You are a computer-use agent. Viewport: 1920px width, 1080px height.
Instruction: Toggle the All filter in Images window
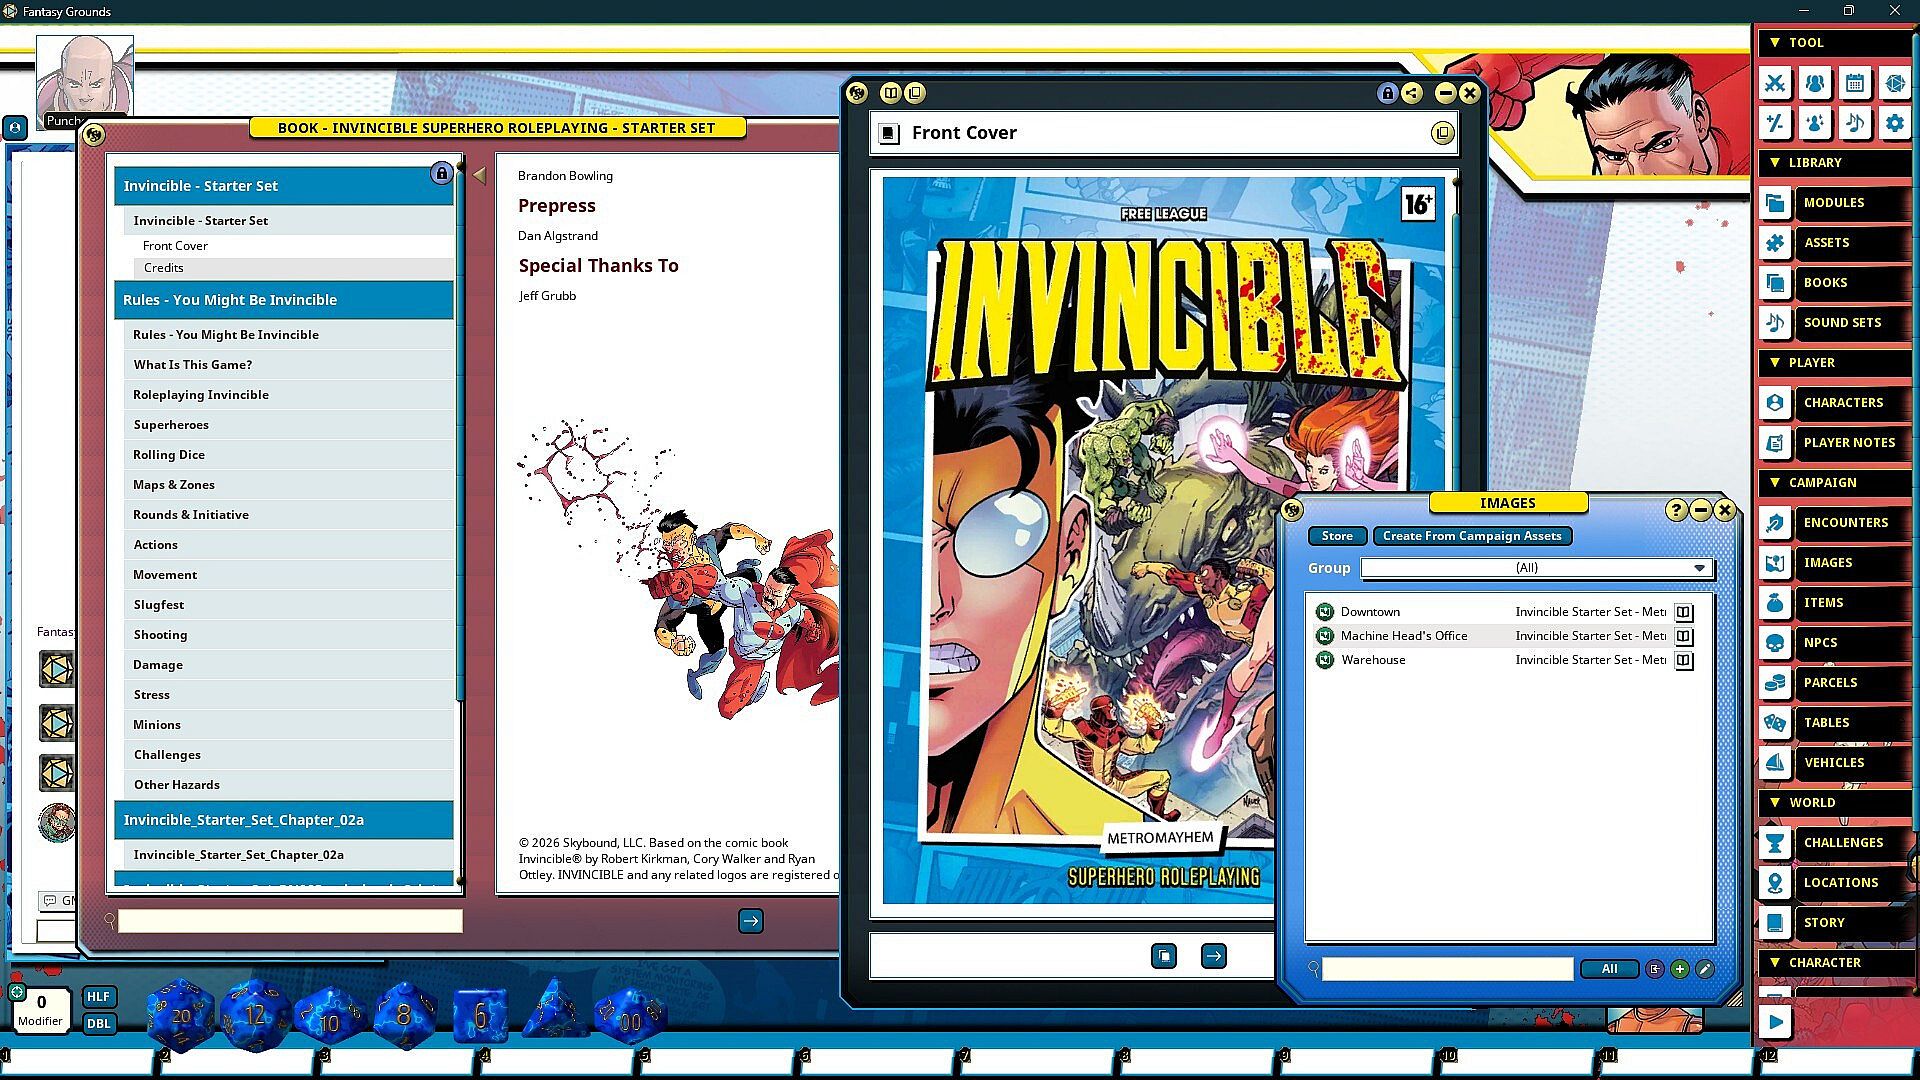[x=1609, y=969]
